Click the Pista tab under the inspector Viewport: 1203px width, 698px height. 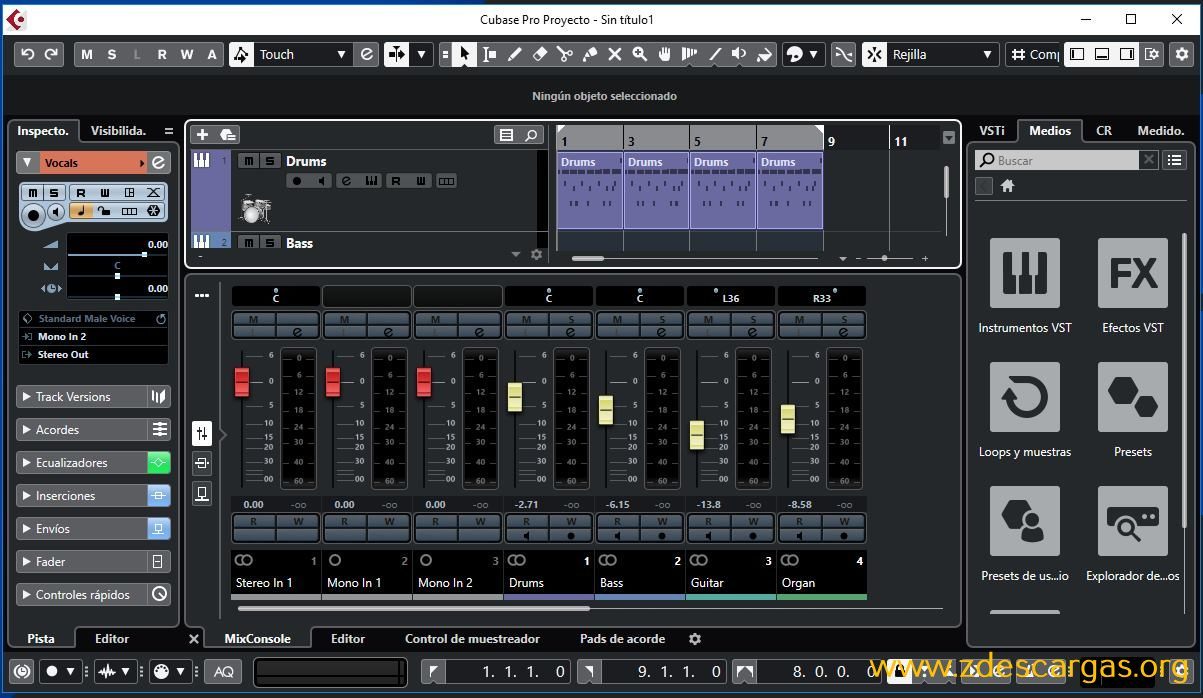point(41,639)
